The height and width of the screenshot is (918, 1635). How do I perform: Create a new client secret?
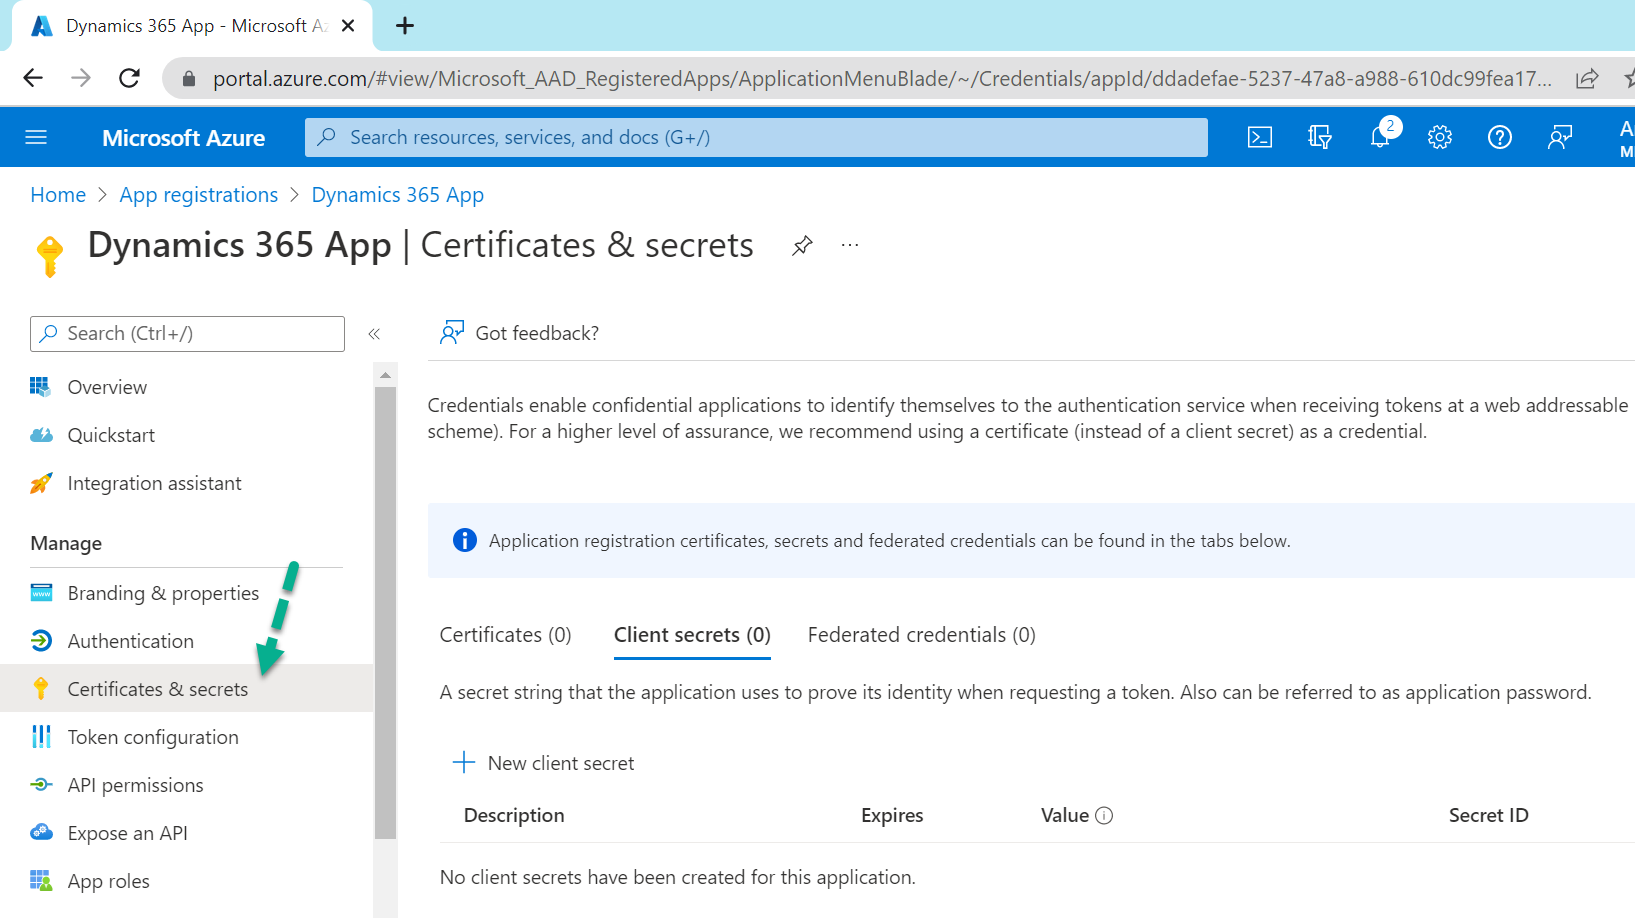[x=544, y=762]
